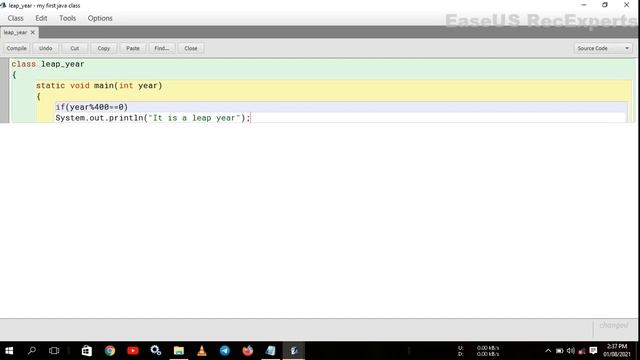Click the BlueJ icon in title bar
The image size is (640, 360).
coord(3,5)
